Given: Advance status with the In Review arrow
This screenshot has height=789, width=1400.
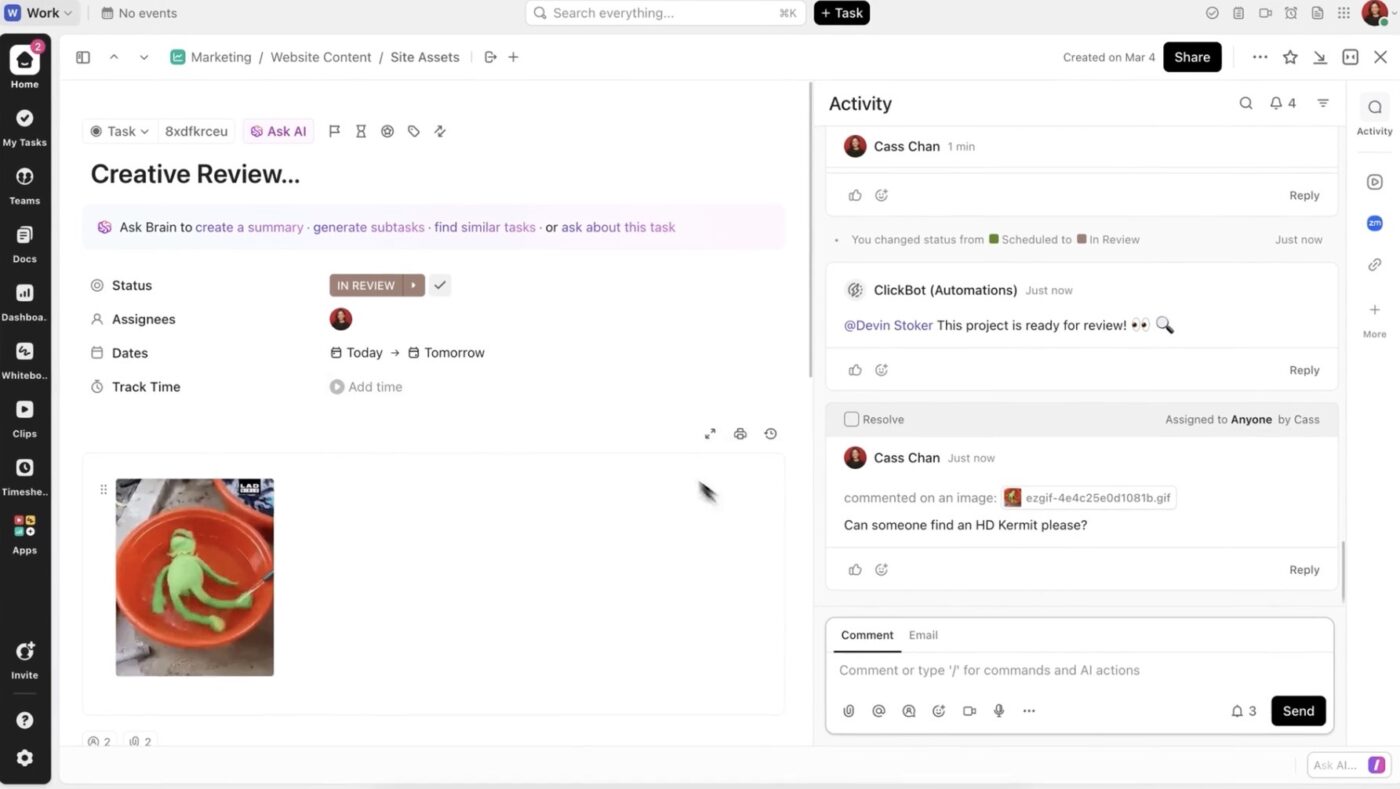Looking at the screenshot, I should click(413, 285).
